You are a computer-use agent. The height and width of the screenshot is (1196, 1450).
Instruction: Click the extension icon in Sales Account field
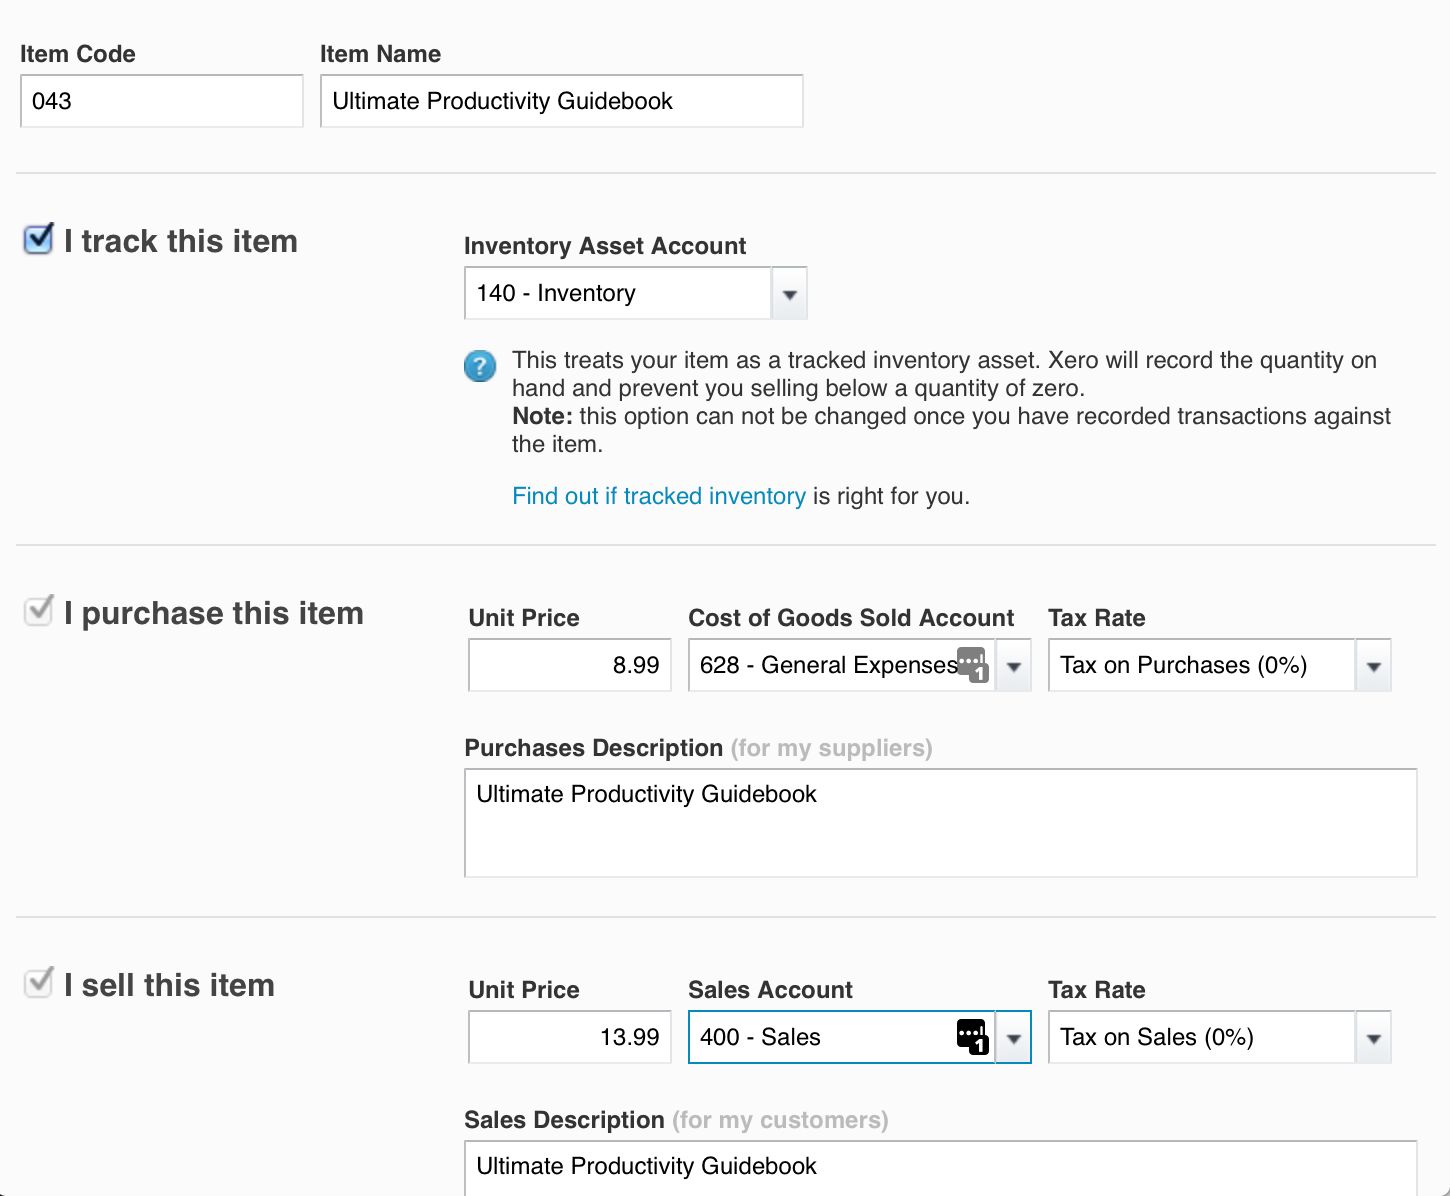973,1036
